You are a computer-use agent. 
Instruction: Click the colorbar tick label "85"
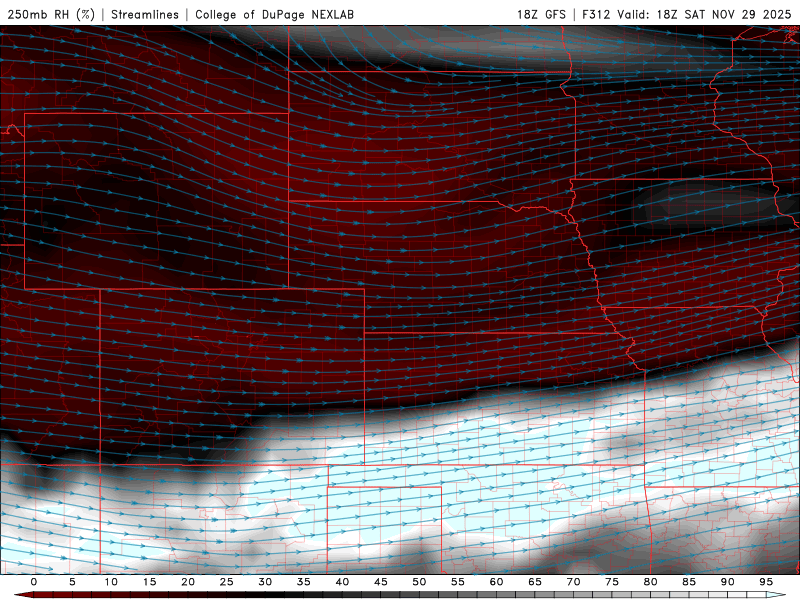pos(689,582)
